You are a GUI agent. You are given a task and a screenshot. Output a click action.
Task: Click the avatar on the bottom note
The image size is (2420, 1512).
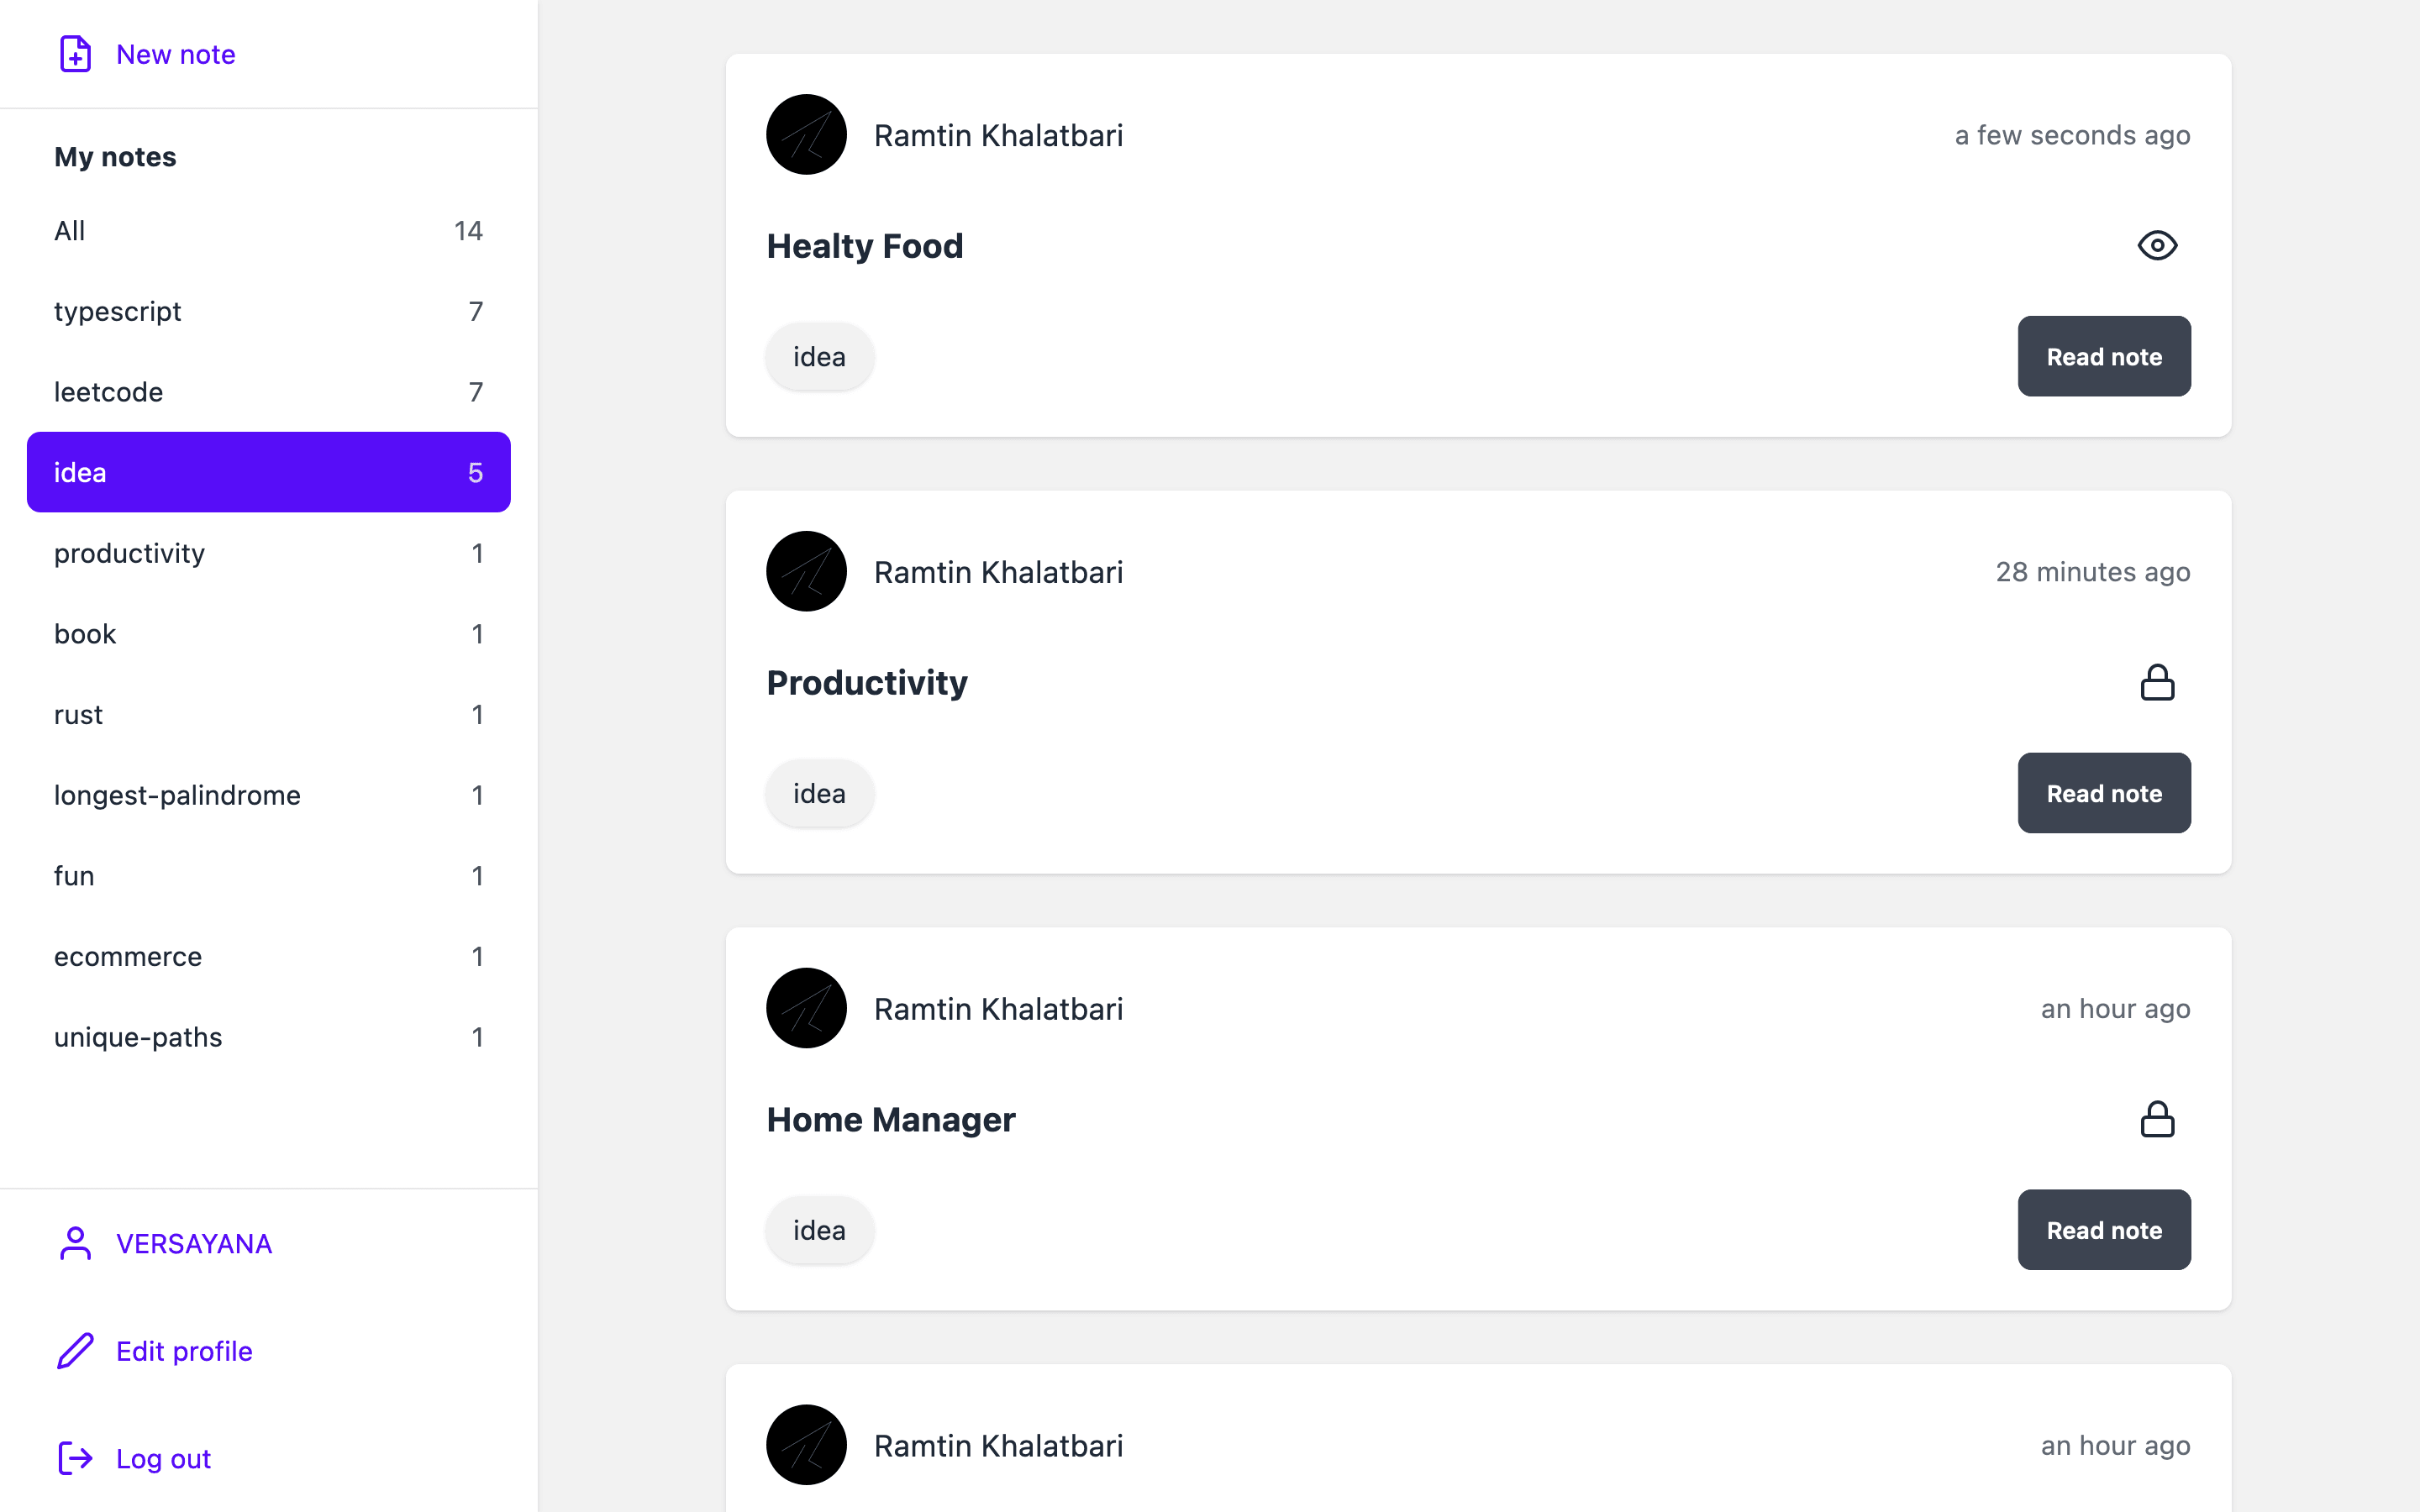pyautogui.click(x=806, y=1445)
